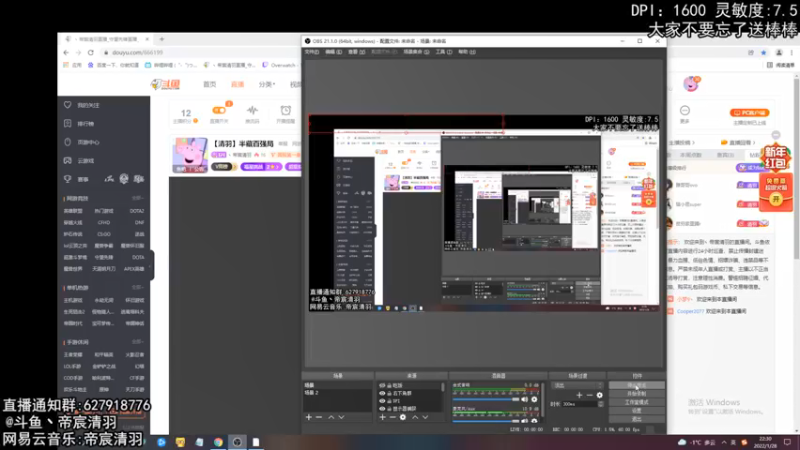
Task: Open the 更多 more options icon
Action: tap(685, 110)
